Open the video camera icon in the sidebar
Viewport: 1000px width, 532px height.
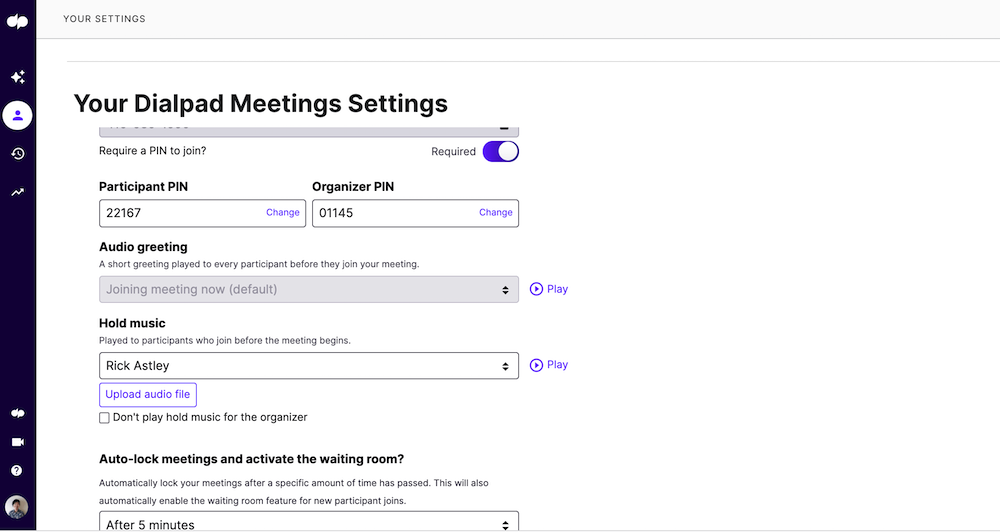(18, 442)
